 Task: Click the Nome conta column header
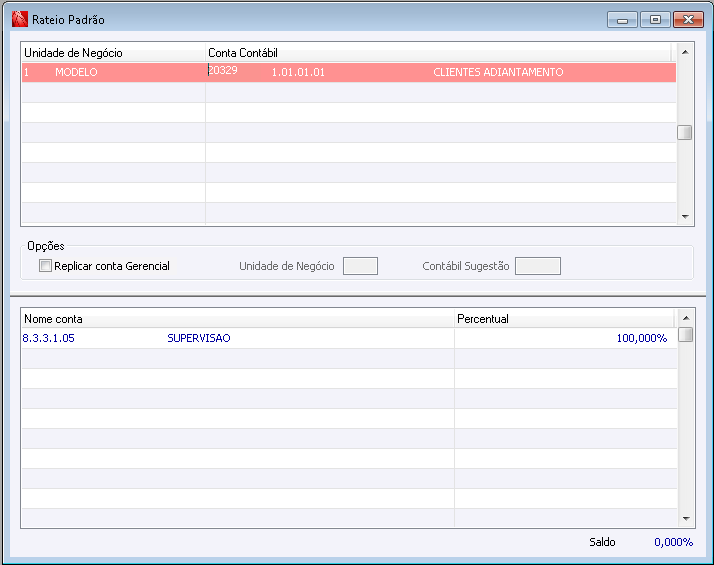coord(238,319)
